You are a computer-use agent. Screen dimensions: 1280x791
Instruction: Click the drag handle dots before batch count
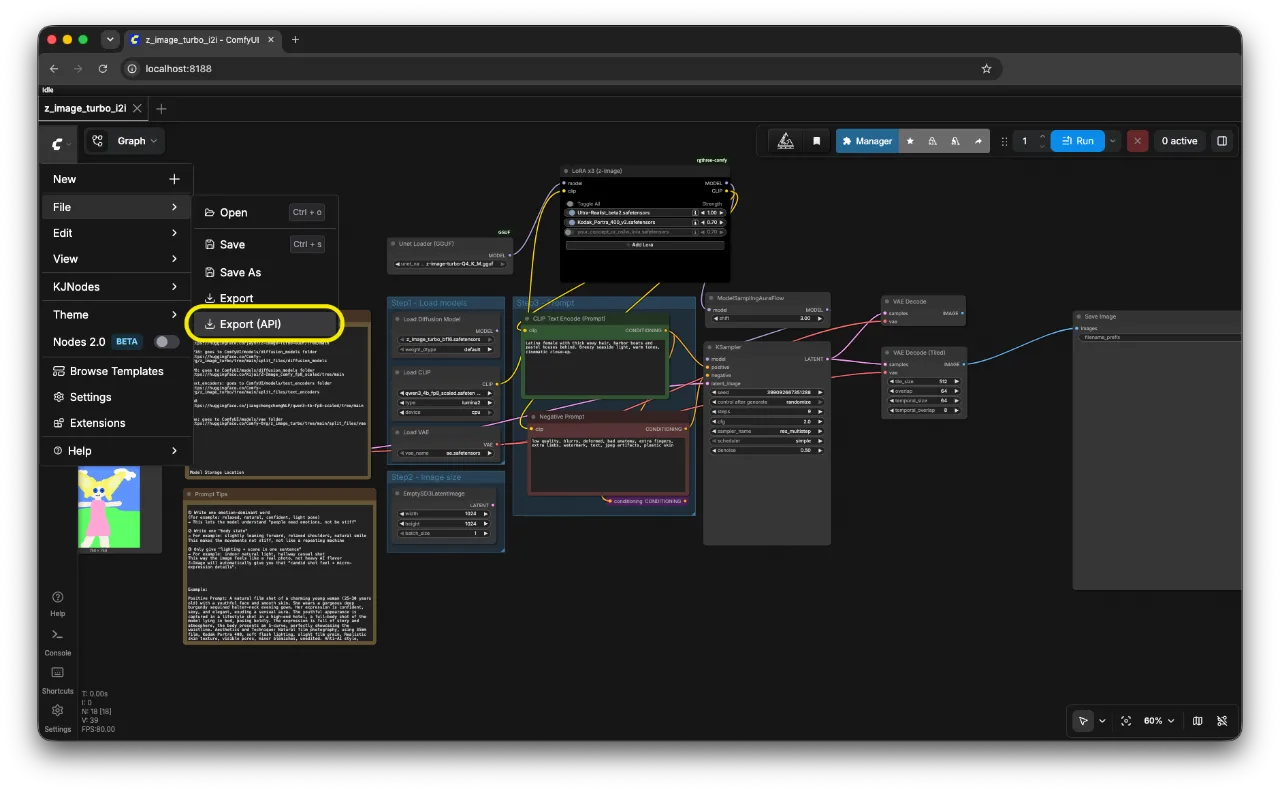(1003, 141)
